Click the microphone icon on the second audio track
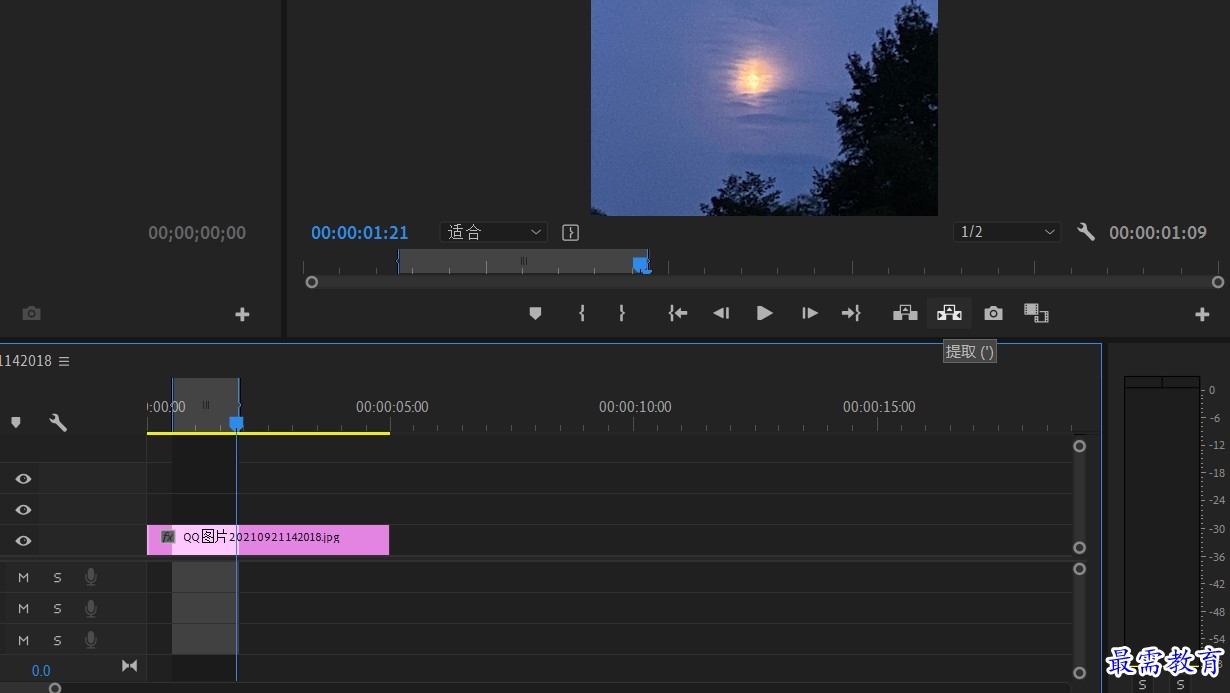1230x693 pixels. [x=91, y=608]
